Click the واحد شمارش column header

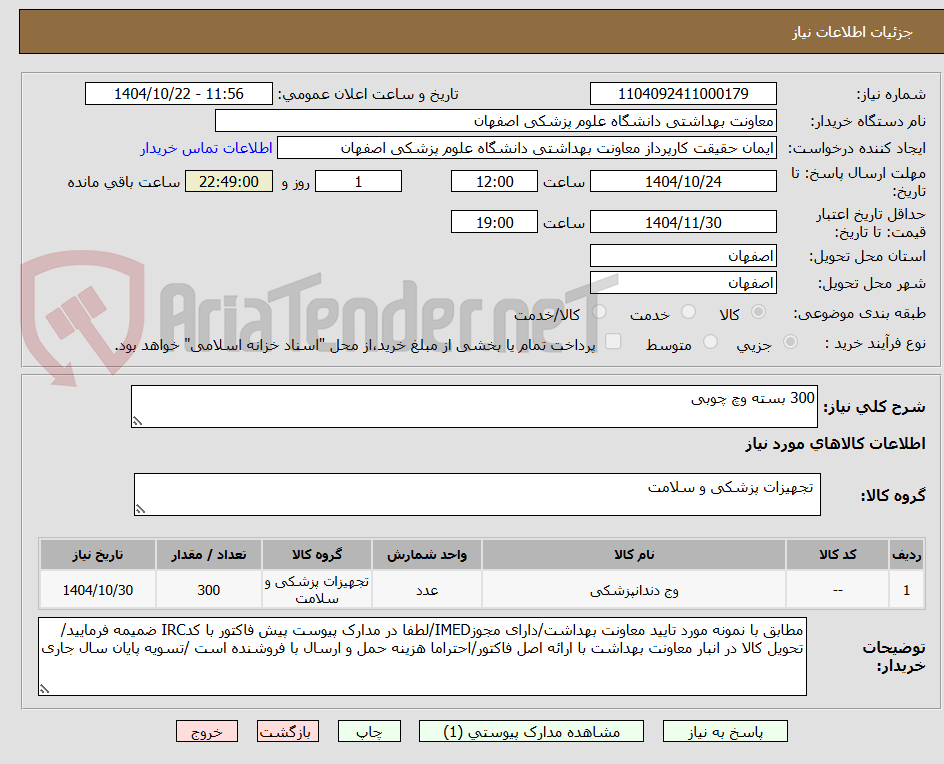[427, 554]
